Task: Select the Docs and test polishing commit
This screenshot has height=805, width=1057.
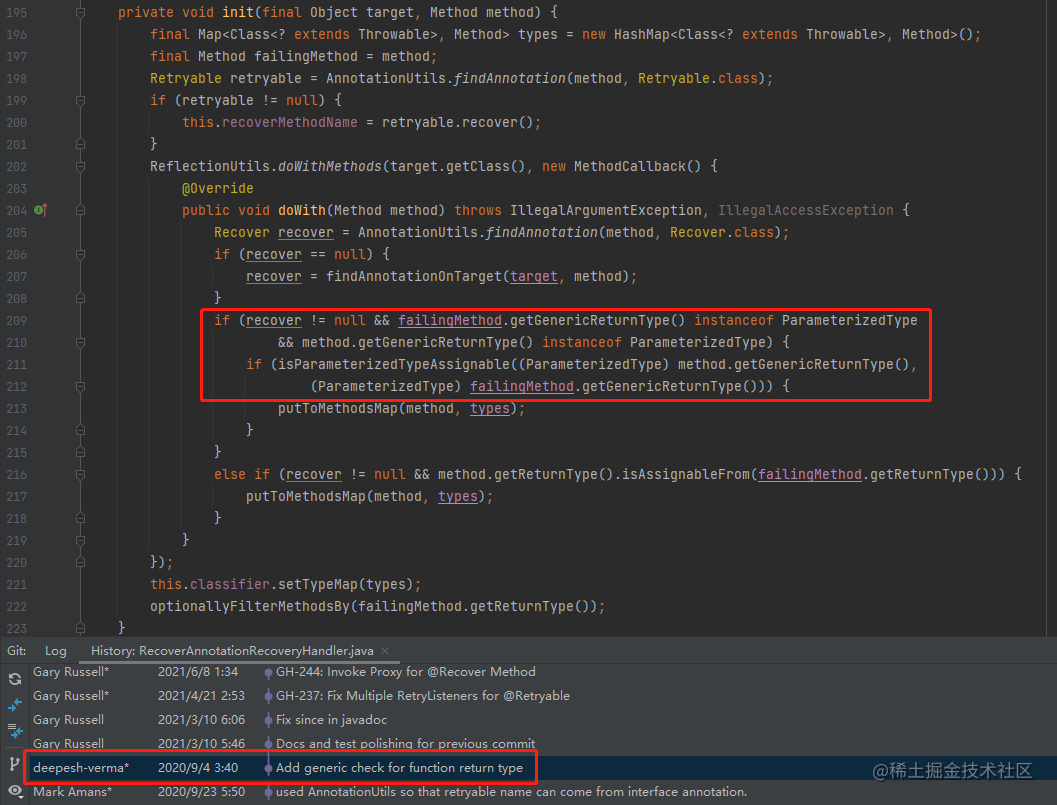Action: click(405, 744)
